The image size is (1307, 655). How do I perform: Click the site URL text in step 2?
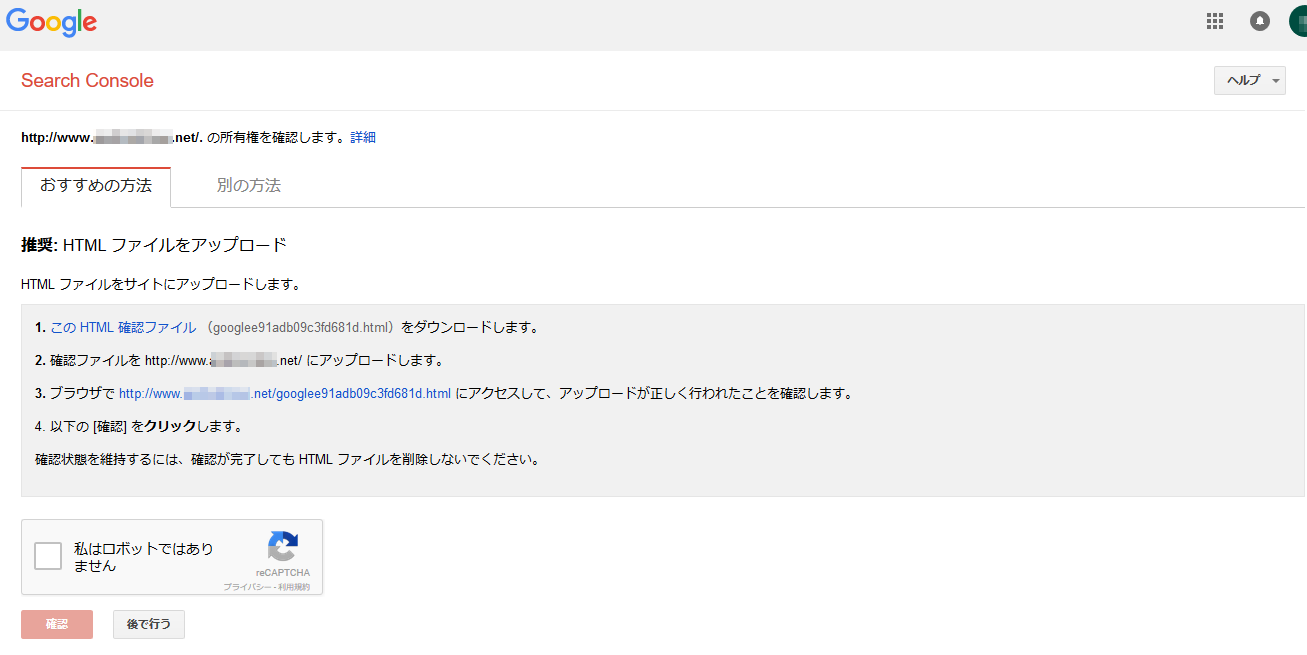tap(223, 360)
